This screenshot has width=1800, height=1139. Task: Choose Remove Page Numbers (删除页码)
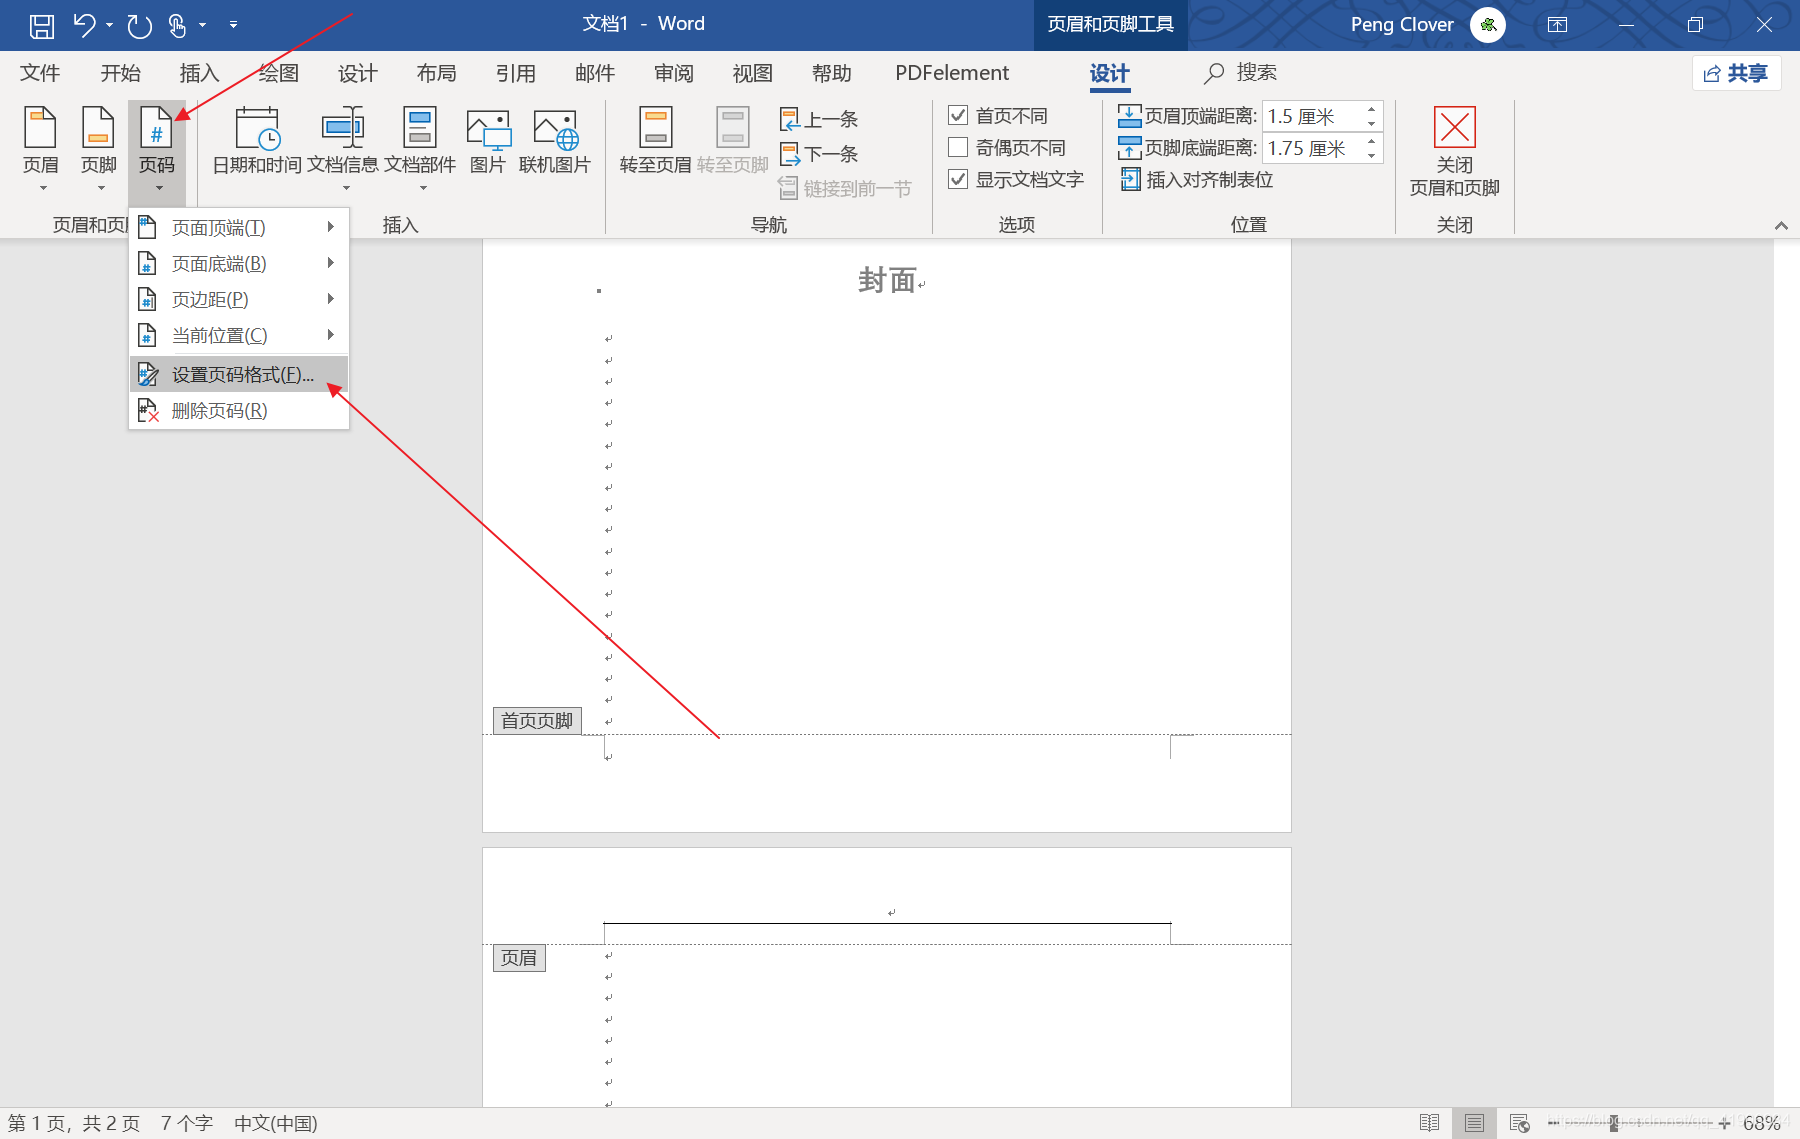pyautogui.click(x=239, y=411)
